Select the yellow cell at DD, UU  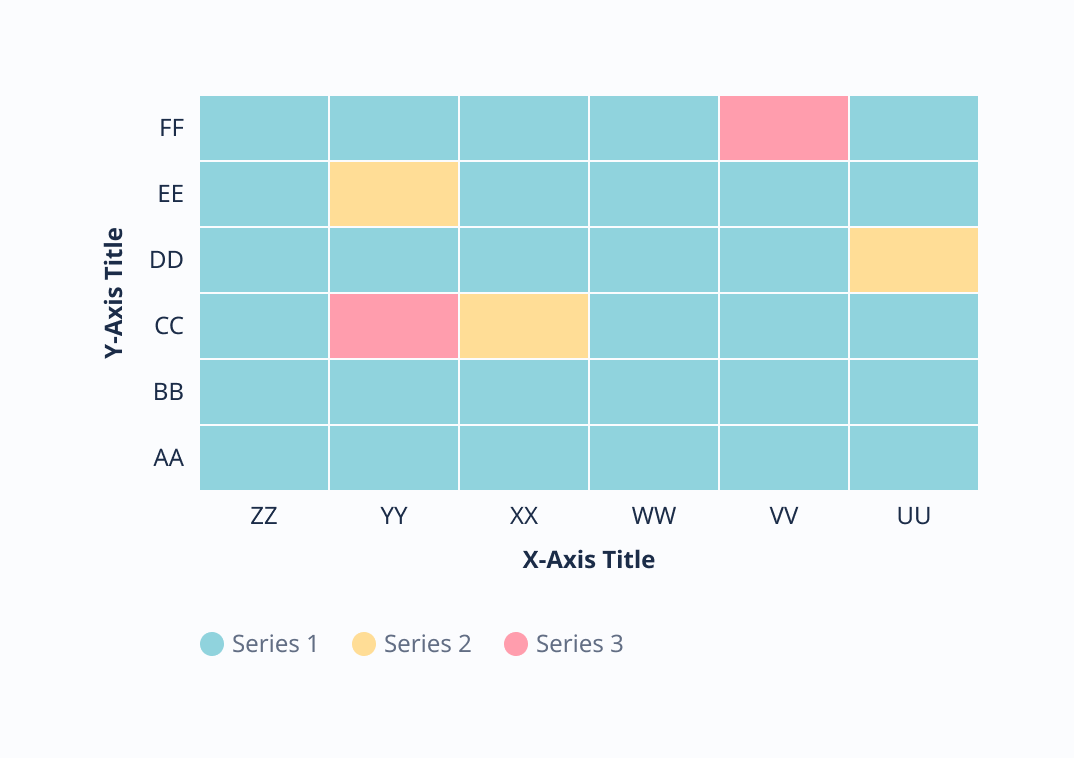(x=913, y=260)
